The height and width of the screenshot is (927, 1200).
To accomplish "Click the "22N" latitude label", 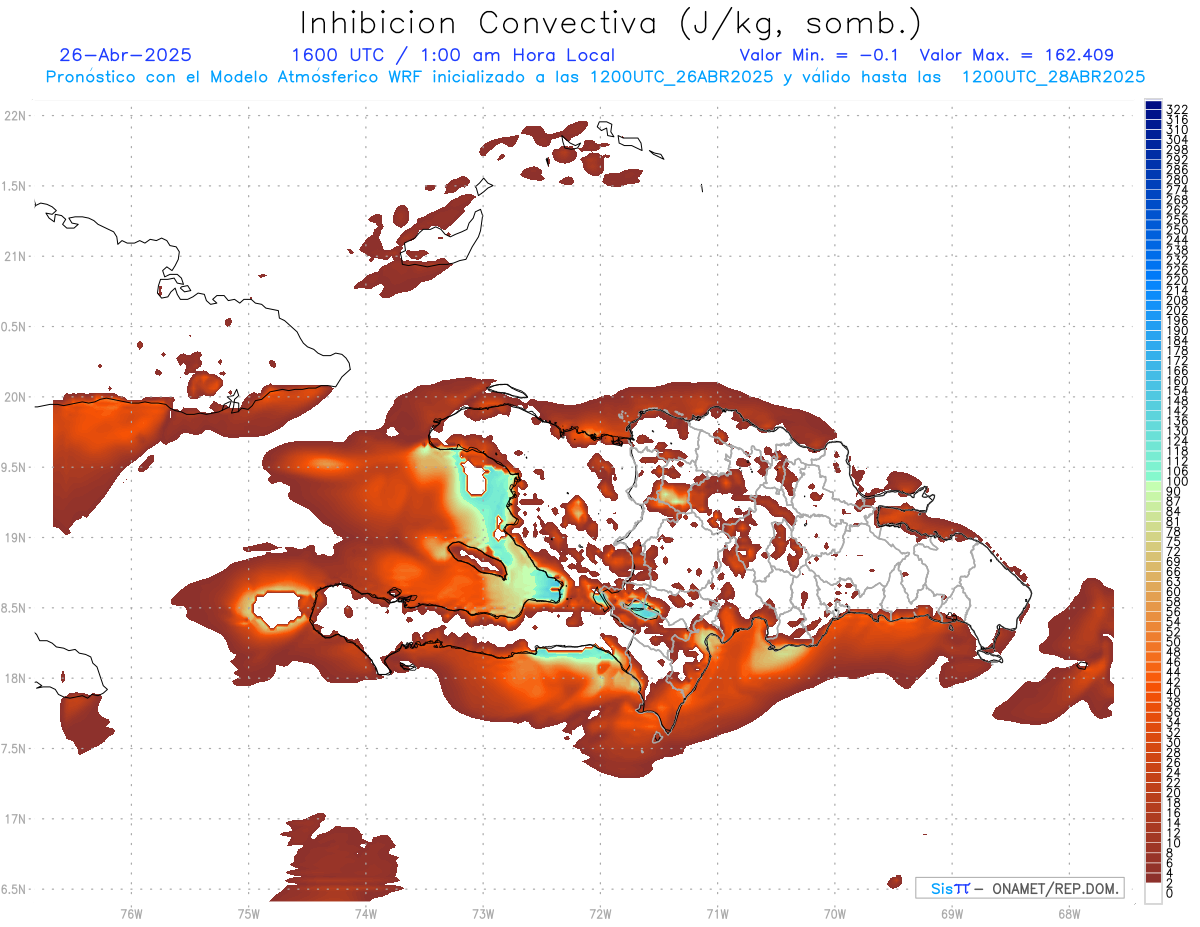I will tap(15, 116).
